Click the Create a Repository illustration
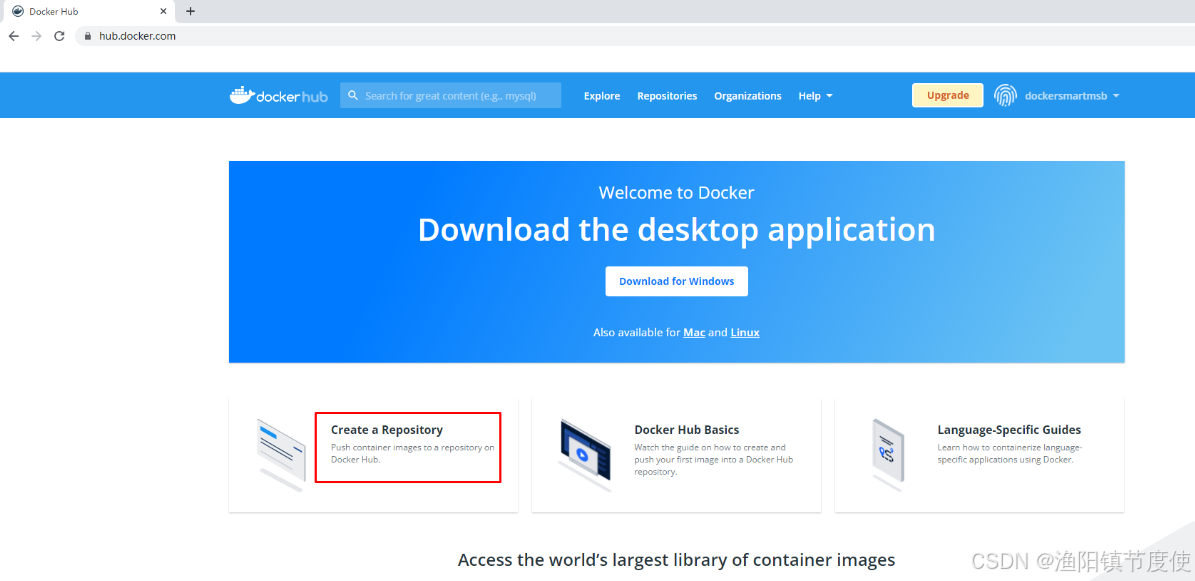The width and height of the screenshot is (1195, 581). pyautogui.click(x=280, y=454)
